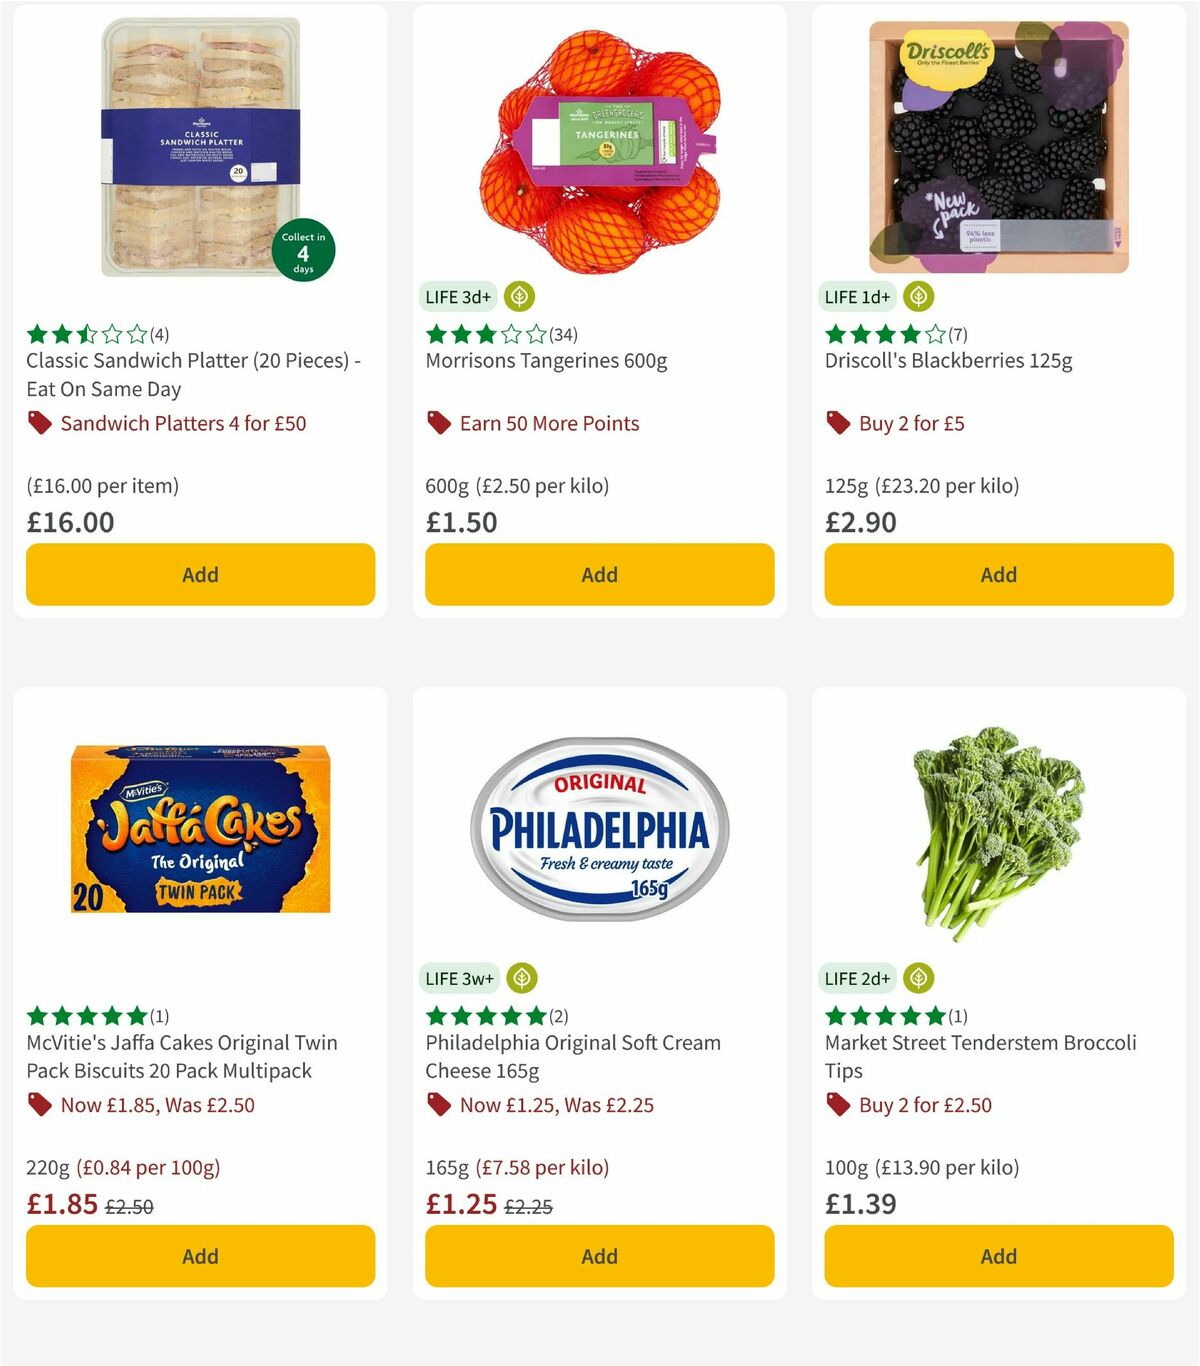This screenshot has height=1366, width=1200.
Task: Click the red tag icon next to 'Earn 50 More Points'
Action: coord(438,423)
